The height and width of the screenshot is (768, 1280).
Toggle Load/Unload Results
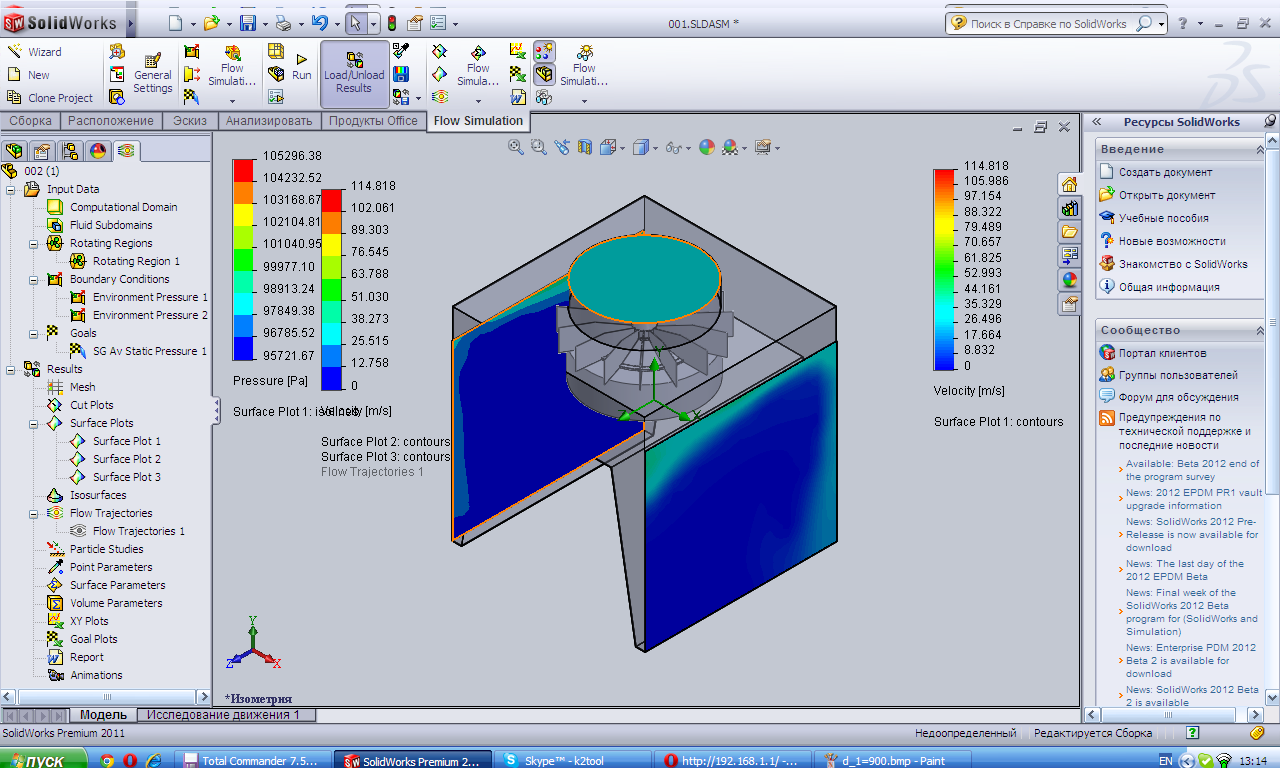pos(354,75)
